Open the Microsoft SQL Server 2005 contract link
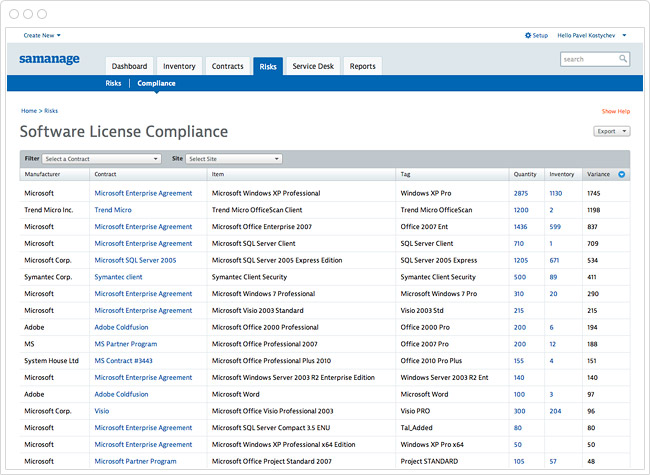This screenshot has width=650, height=475. click(x=135, y=260)
